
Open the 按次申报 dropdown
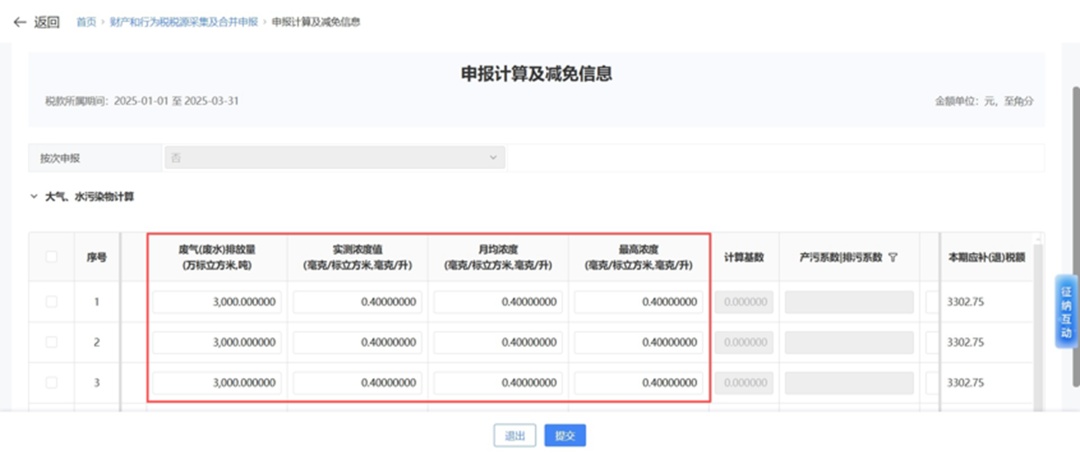335,158
